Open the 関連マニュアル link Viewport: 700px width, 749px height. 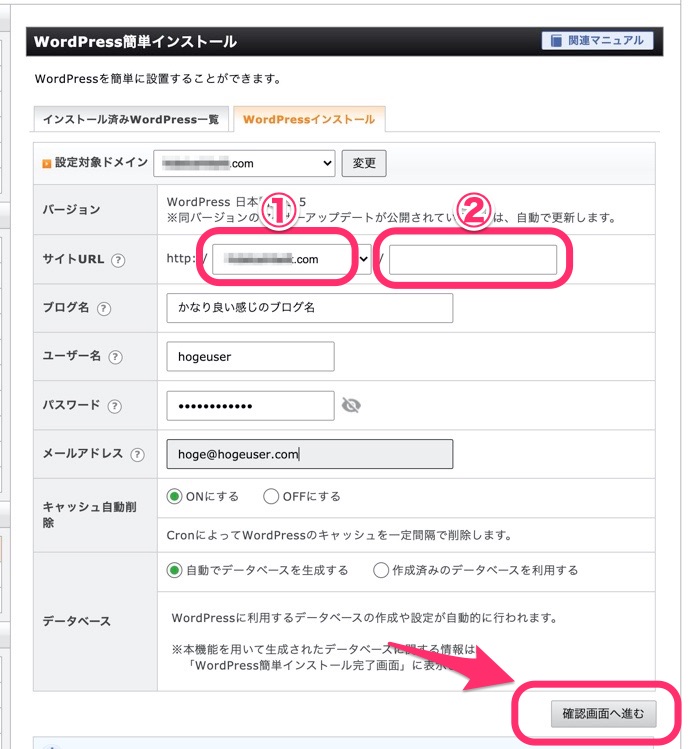pos(597,41)
